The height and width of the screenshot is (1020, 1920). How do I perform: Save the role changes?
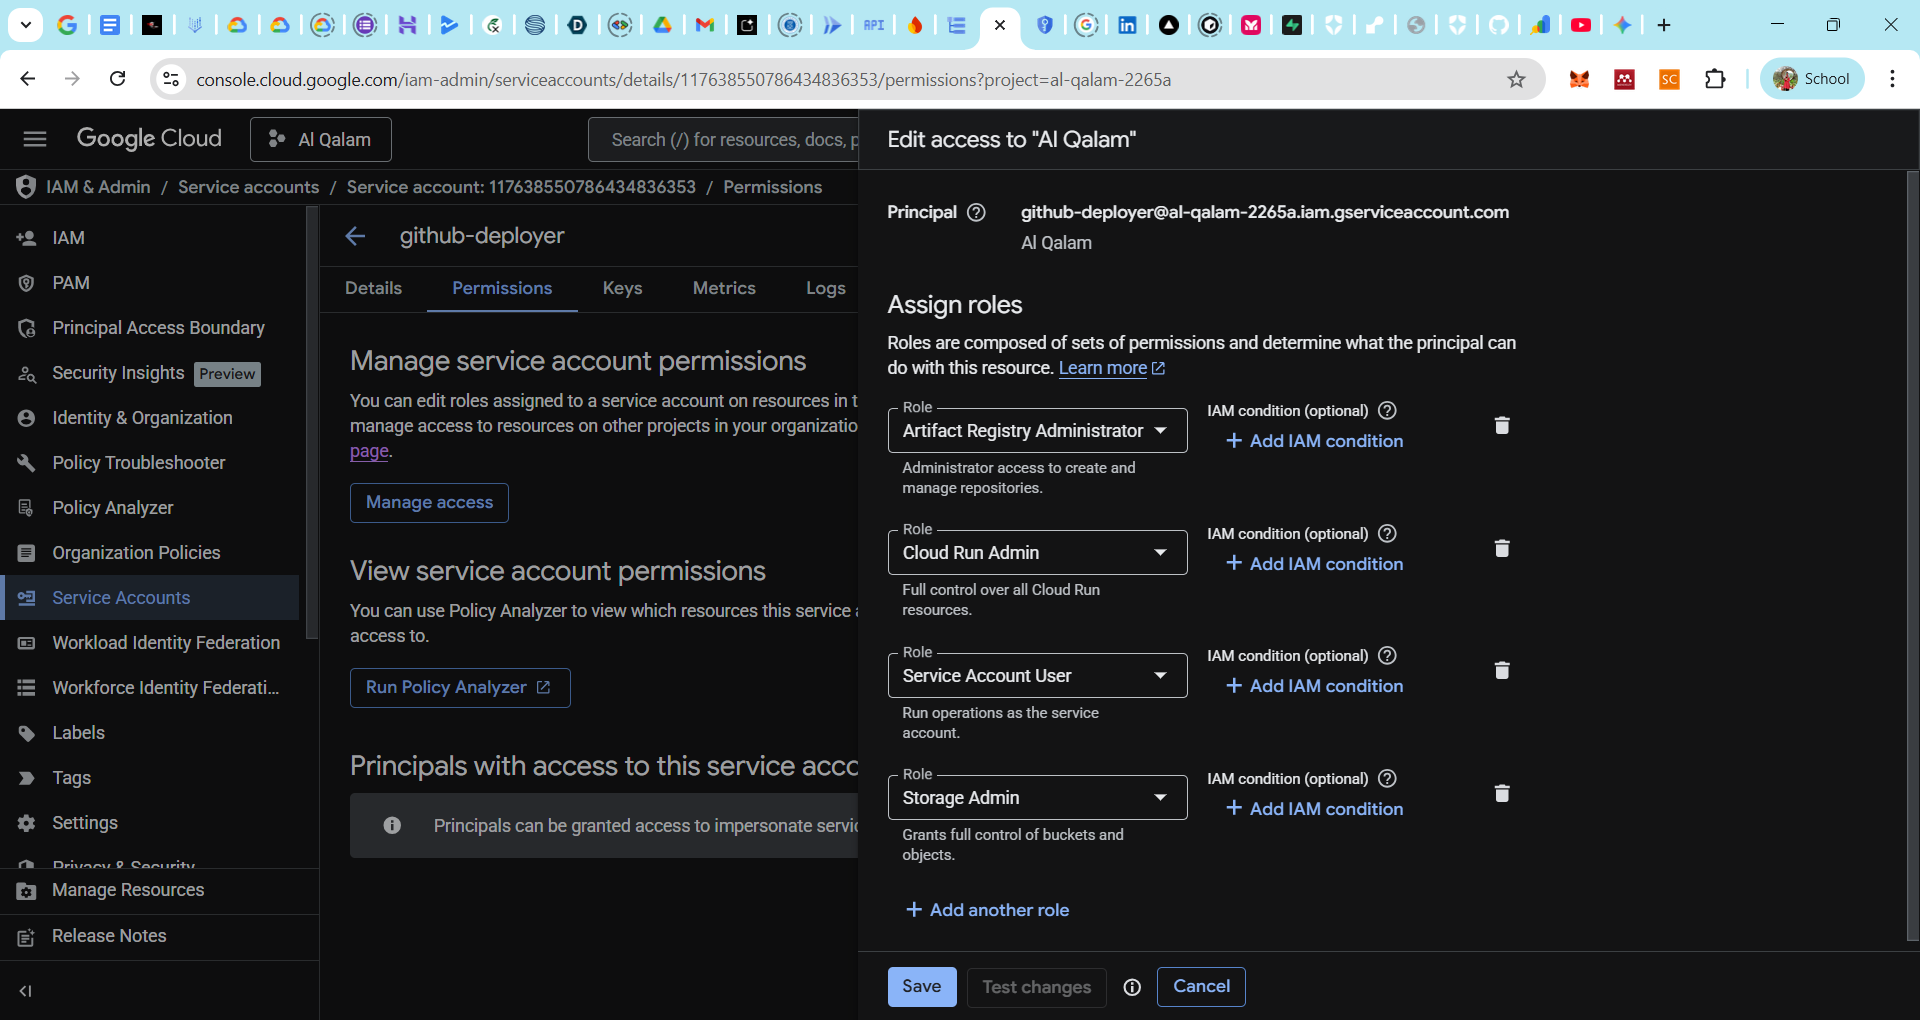[x=921, y=987]
